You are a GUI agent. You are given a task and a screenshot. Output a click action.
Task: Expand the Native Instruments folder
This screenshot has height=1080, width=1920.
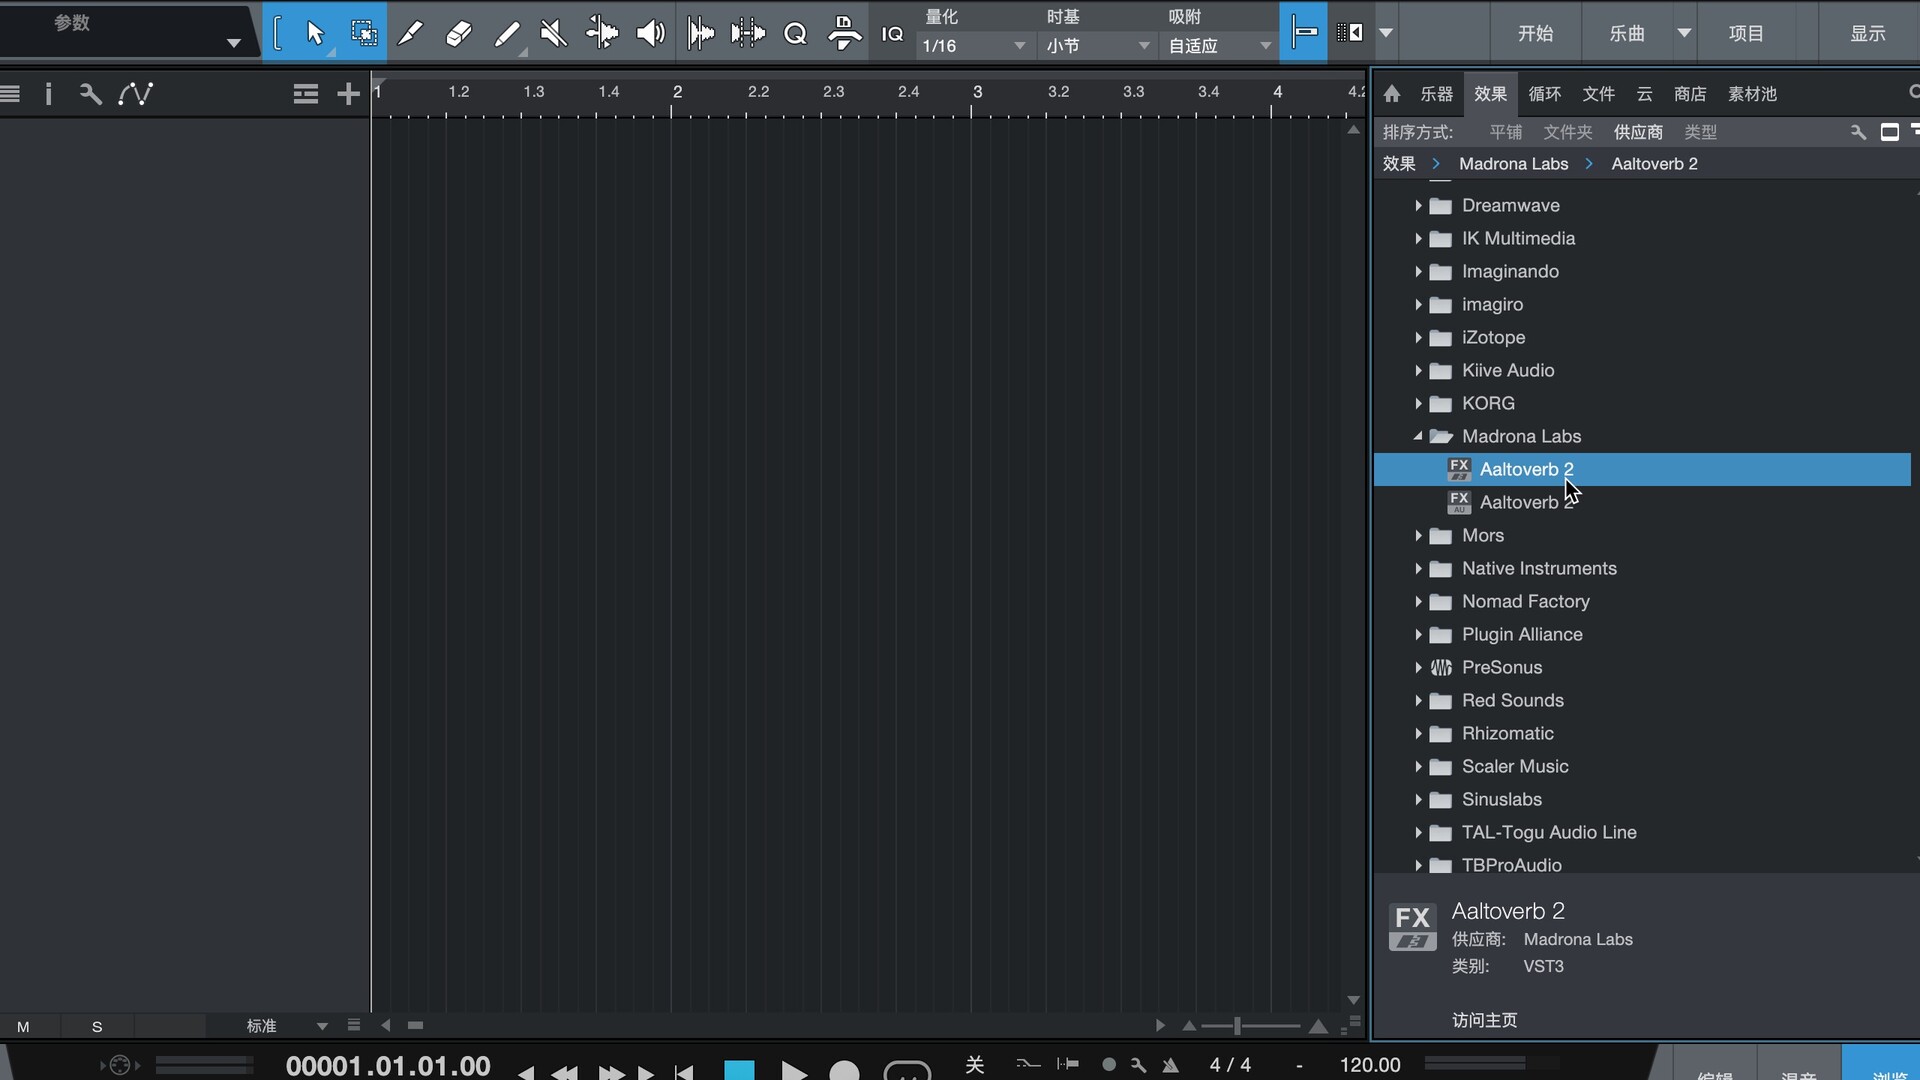pos(1418,568)
